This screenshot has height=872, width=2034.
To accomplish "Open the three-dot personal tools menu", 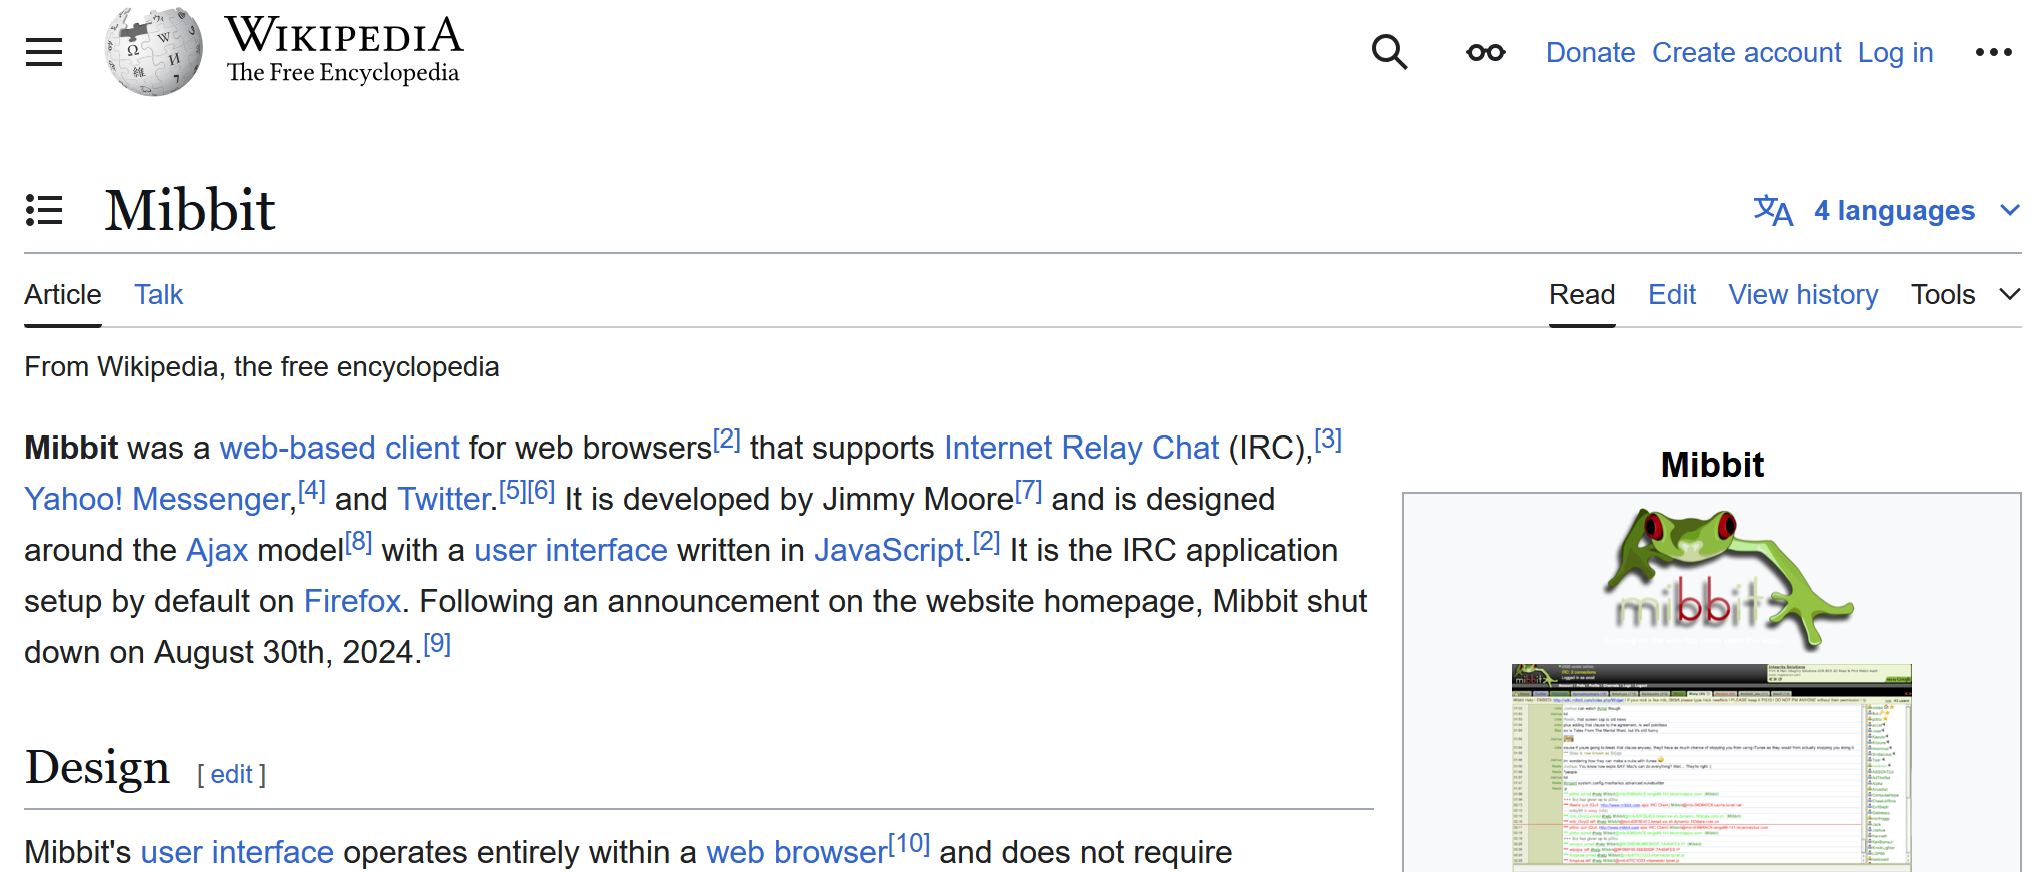I will click(x=1993, y=52).
